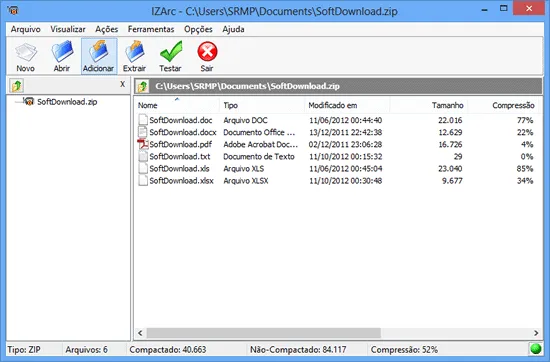550x362 pixels.
Task: Click 'Não-Compactado: 84.117' in the status bar
Action: [298, 350]
